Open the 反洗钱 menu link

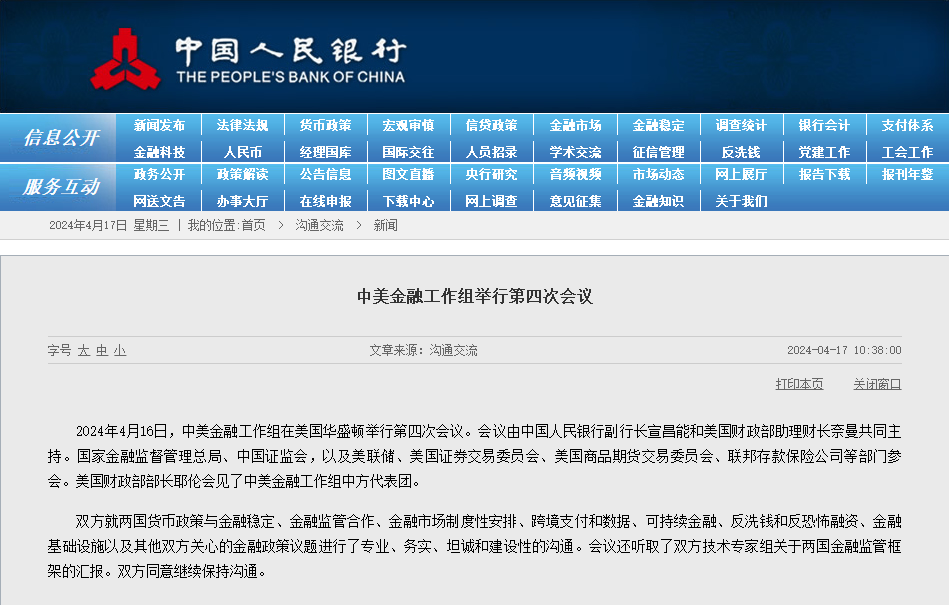741,152
